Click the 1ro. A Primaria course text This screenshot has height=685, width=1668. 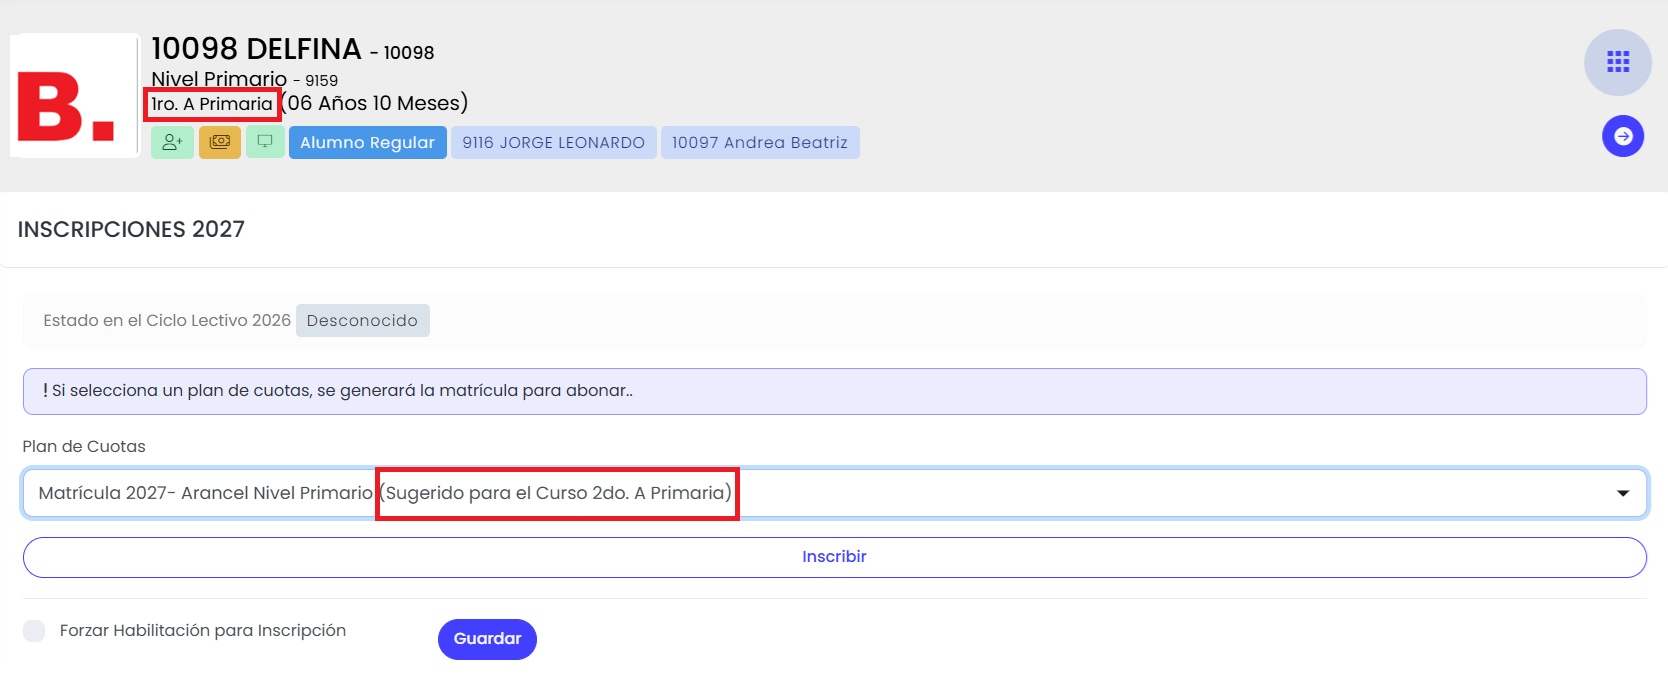[212, 104]
